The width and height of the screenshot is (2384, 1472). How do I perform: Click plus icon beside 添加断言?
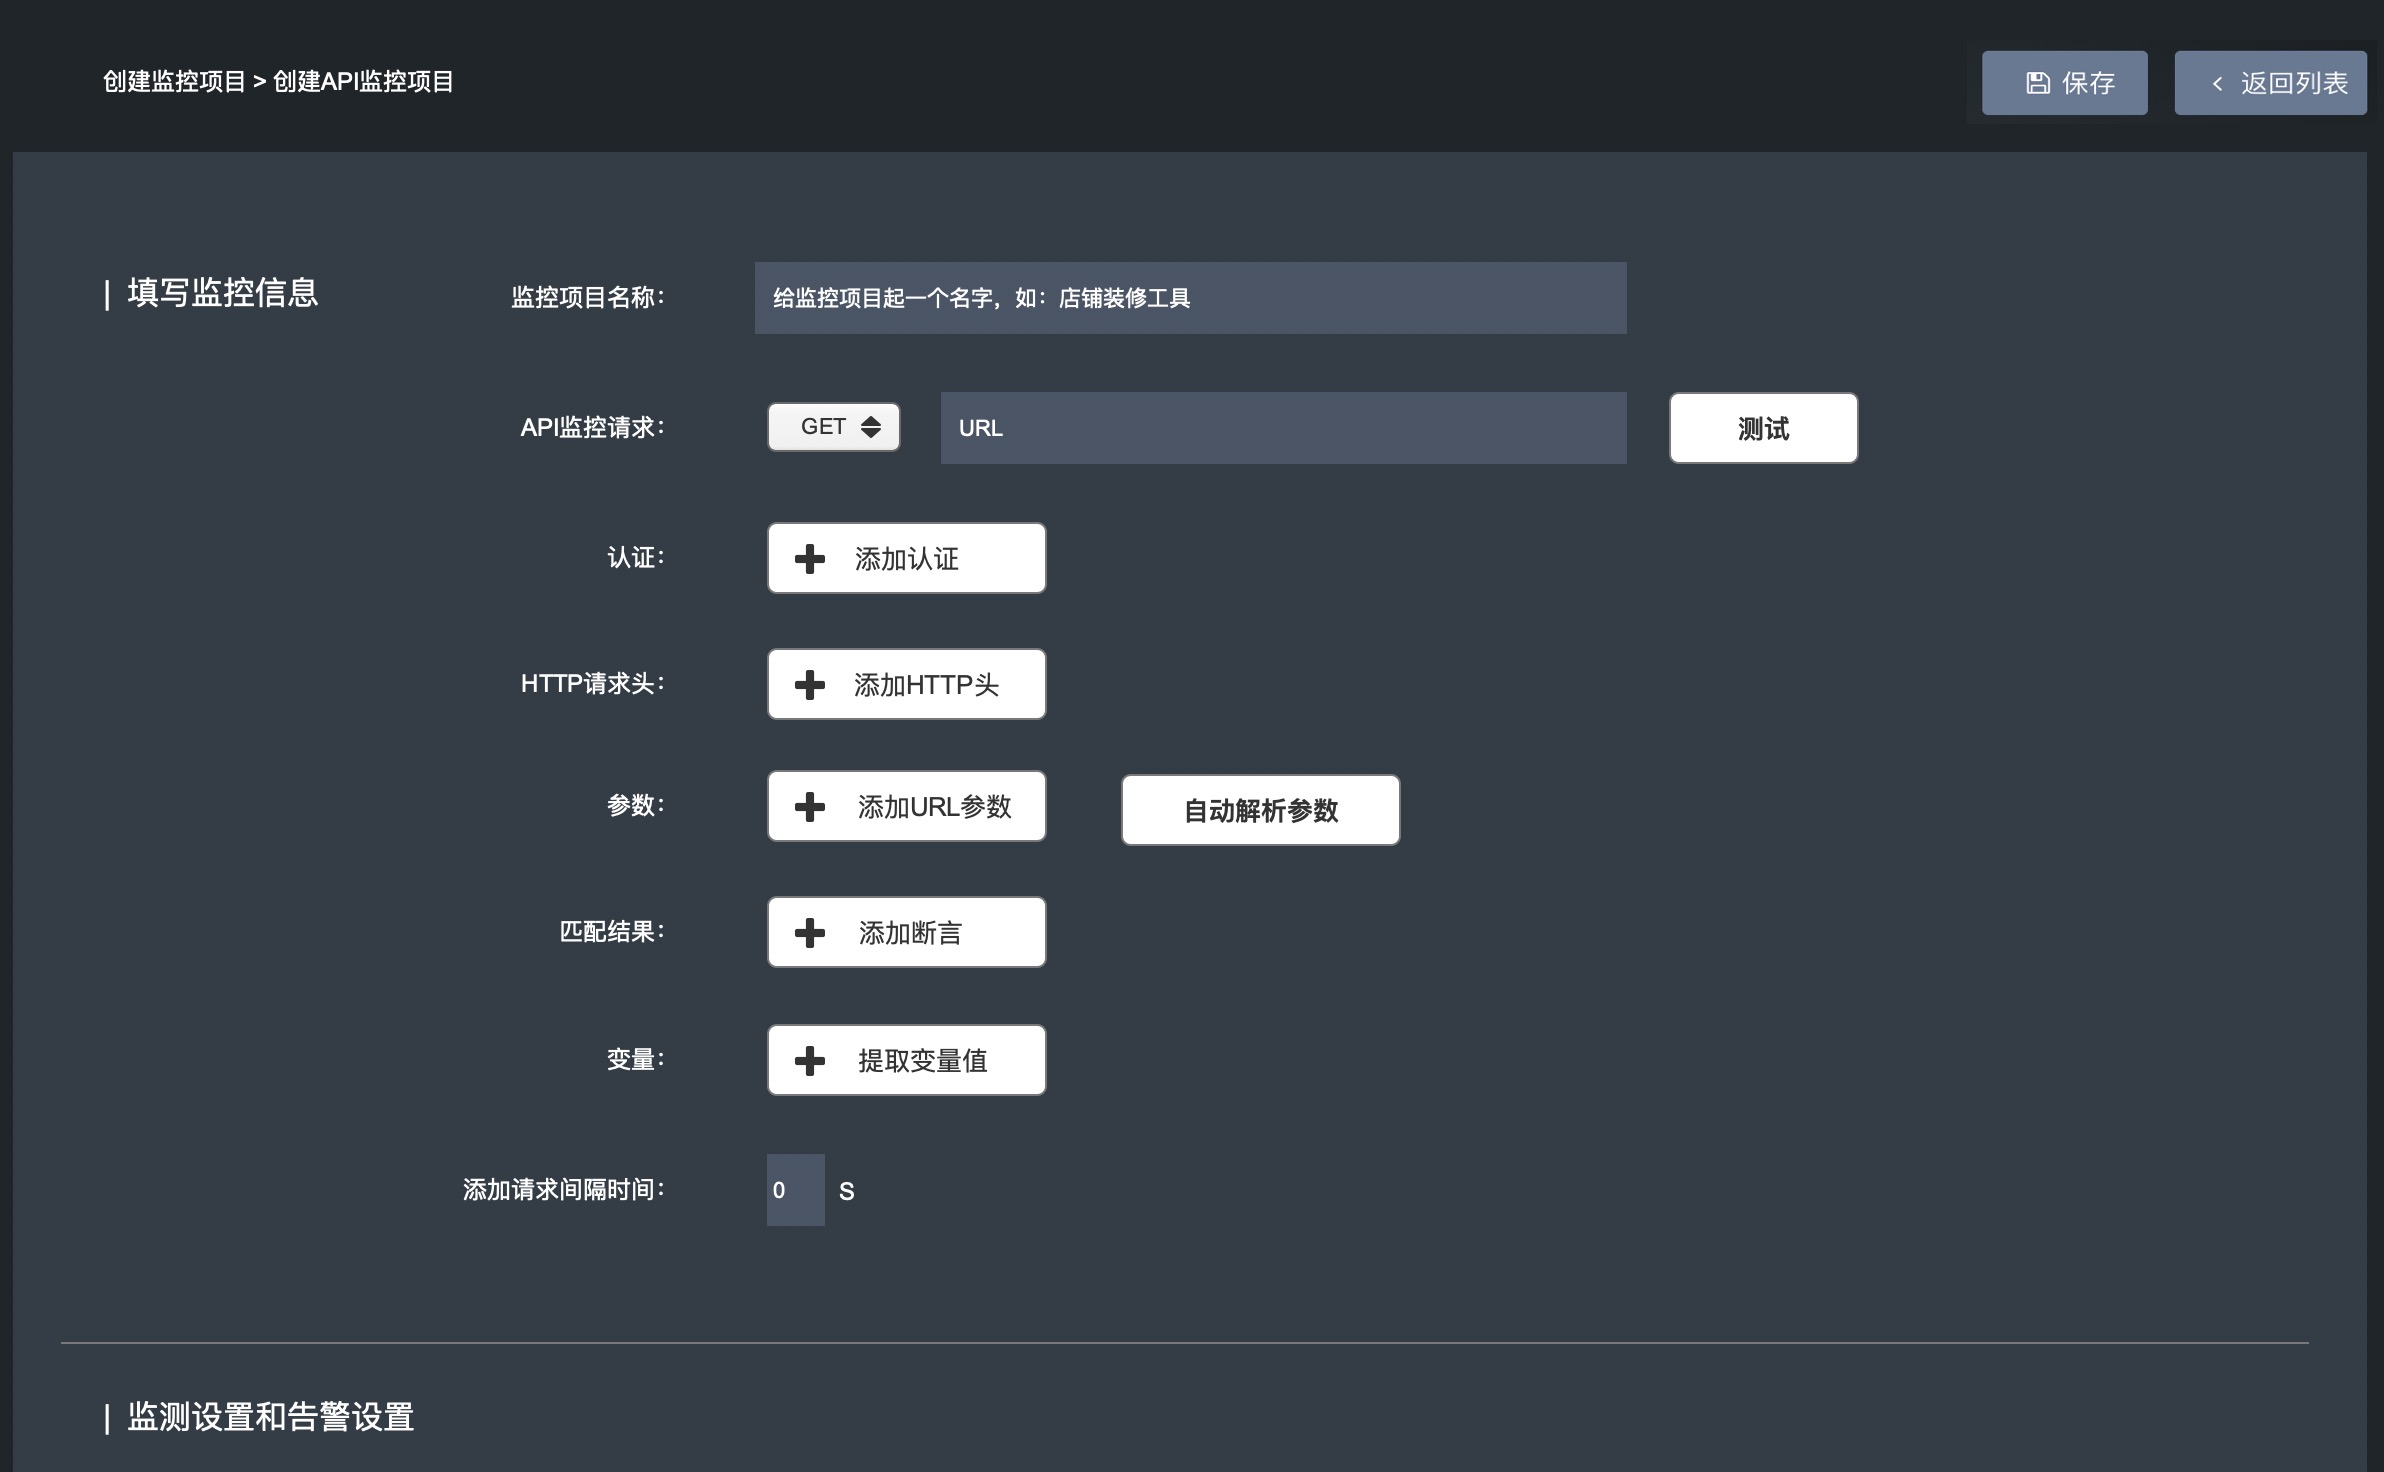[x=810, y=933]
